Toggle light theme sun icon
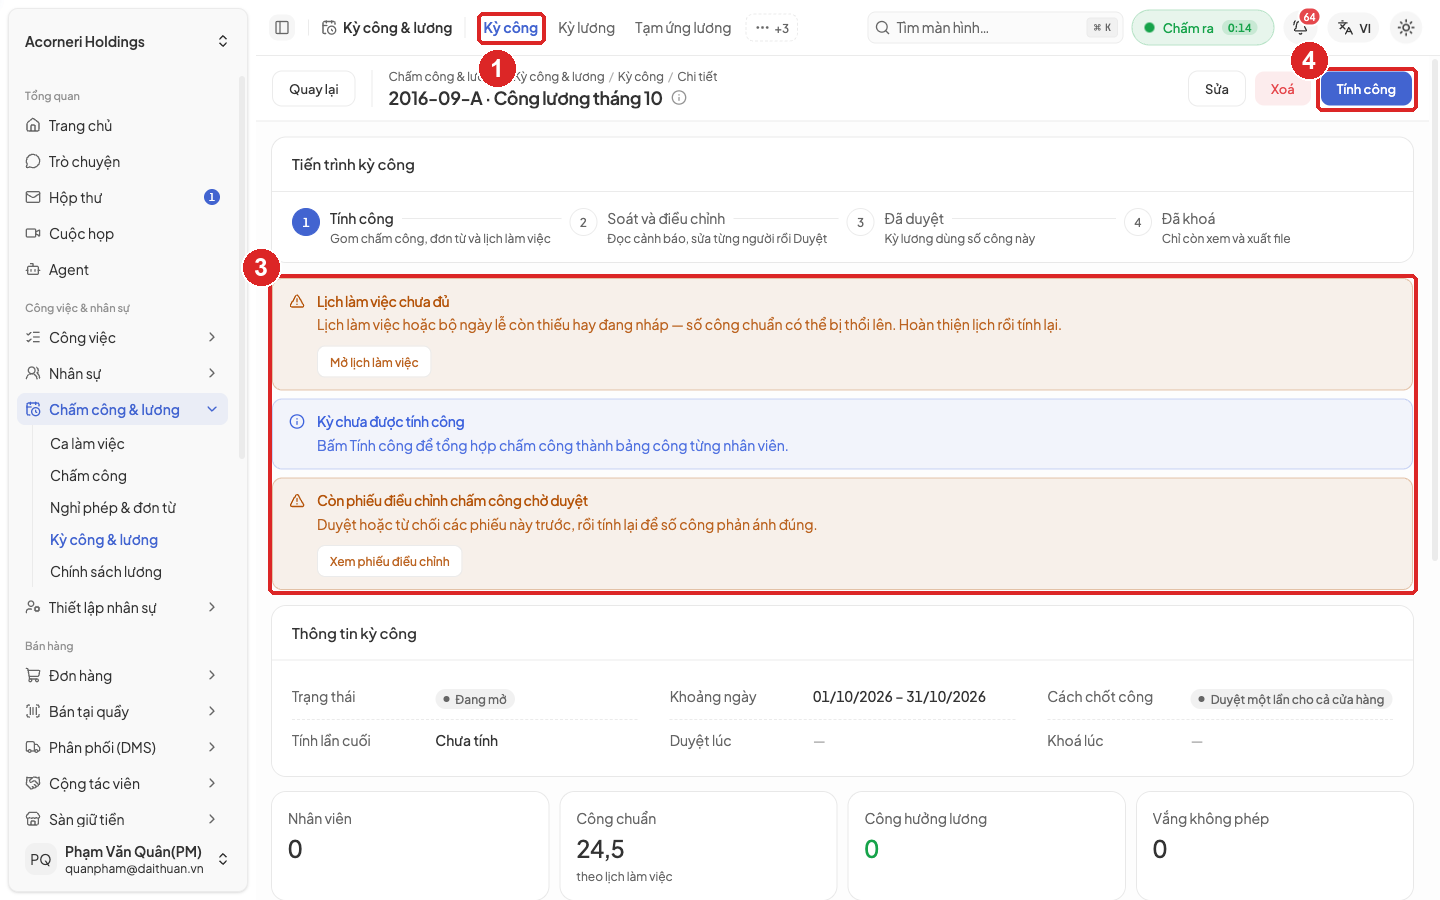The width and height of the screenshot is (1440, 900). click(1406, 28)
